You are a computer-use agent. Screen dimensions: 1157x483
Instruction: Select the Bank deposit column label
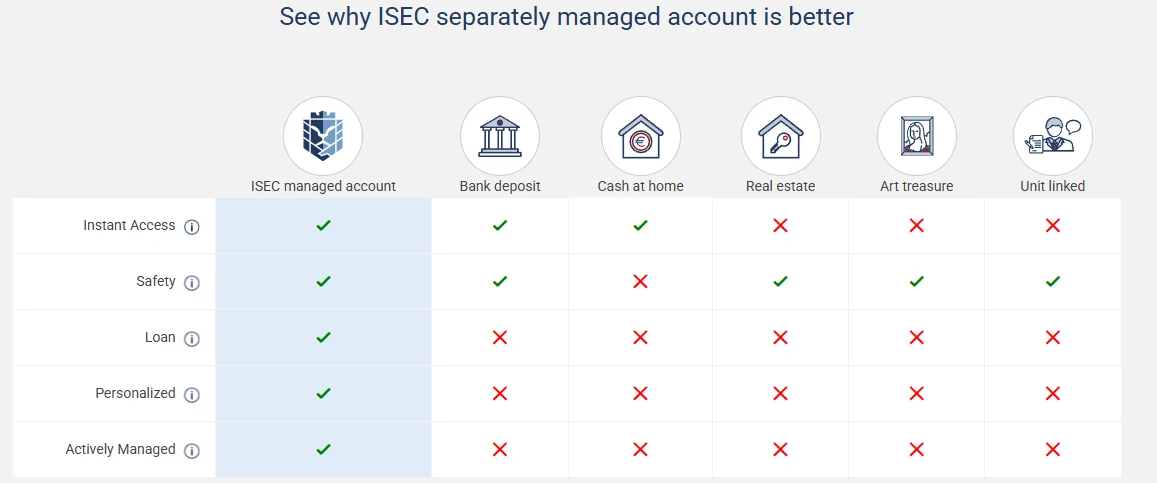500,187
